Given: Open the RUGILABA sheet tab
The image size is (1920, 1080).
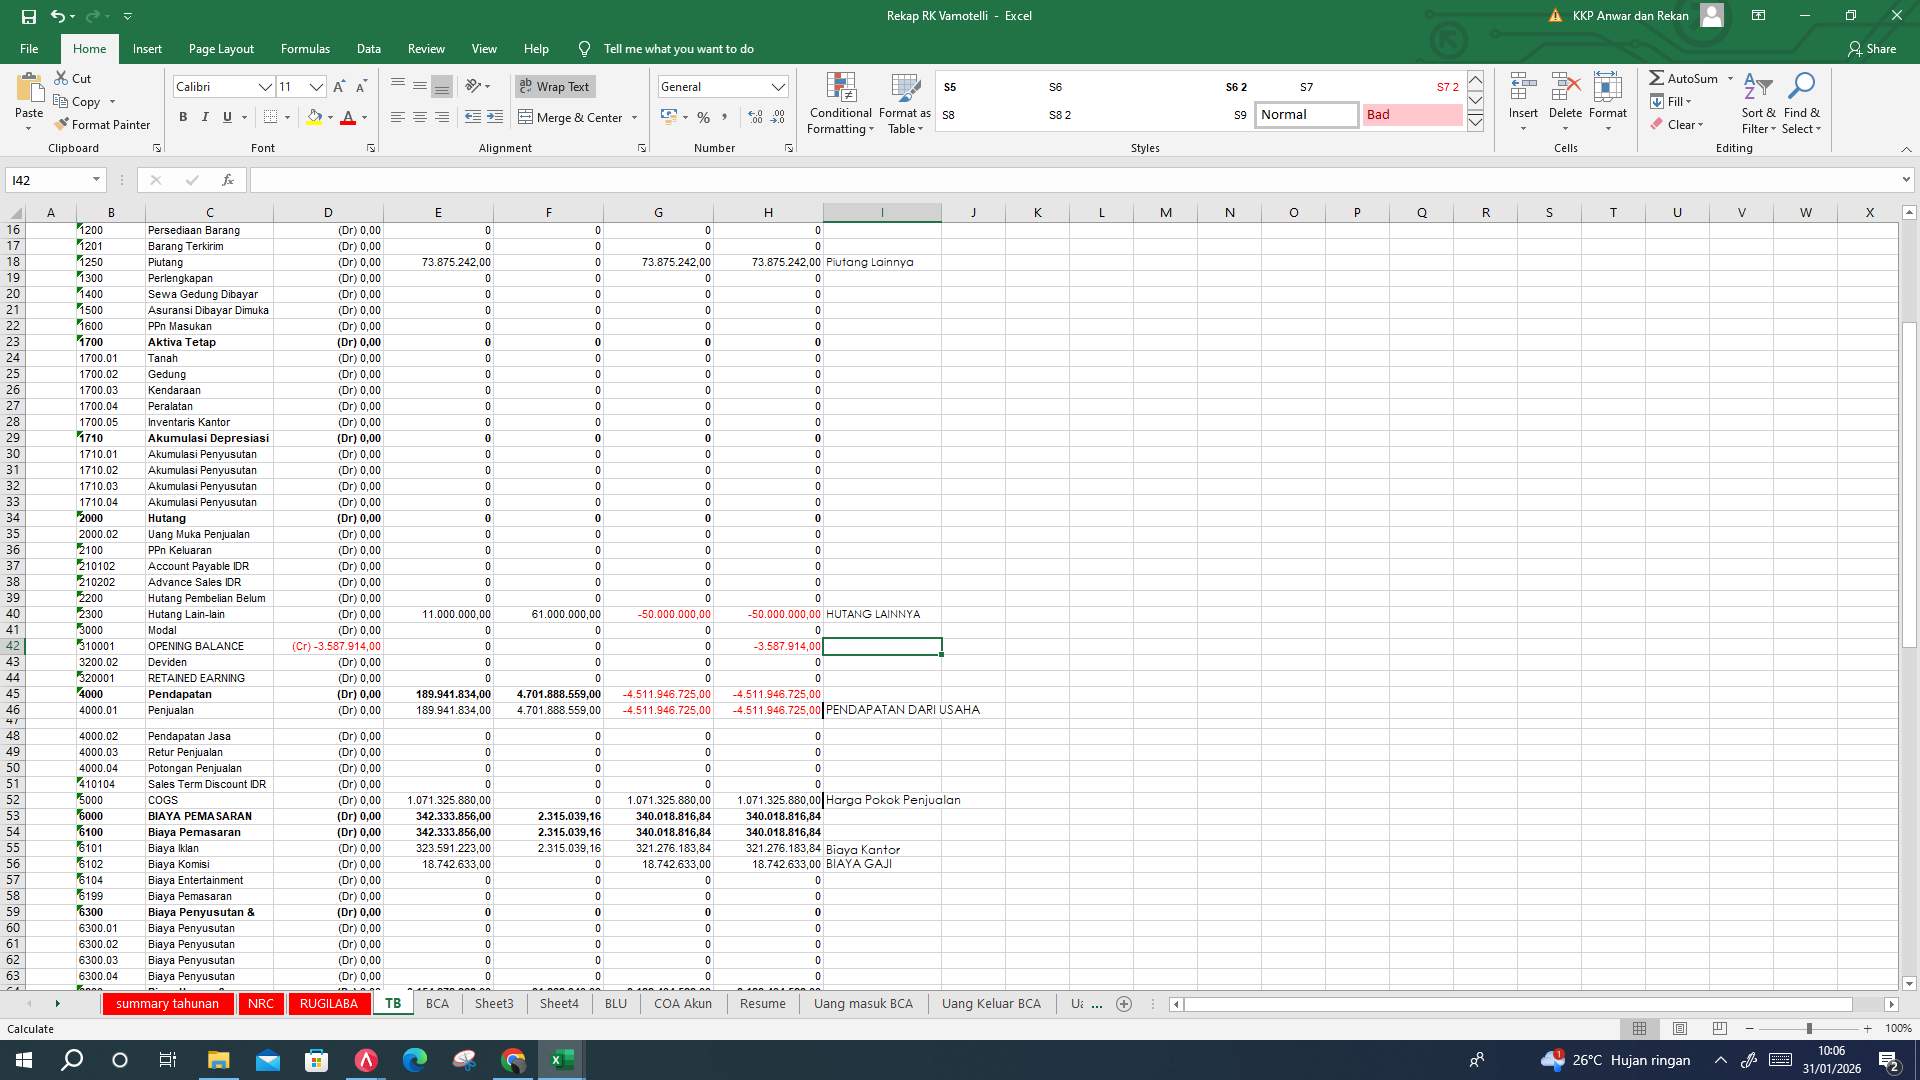Looking at the screenshot, I should (x=330, y=1003).
